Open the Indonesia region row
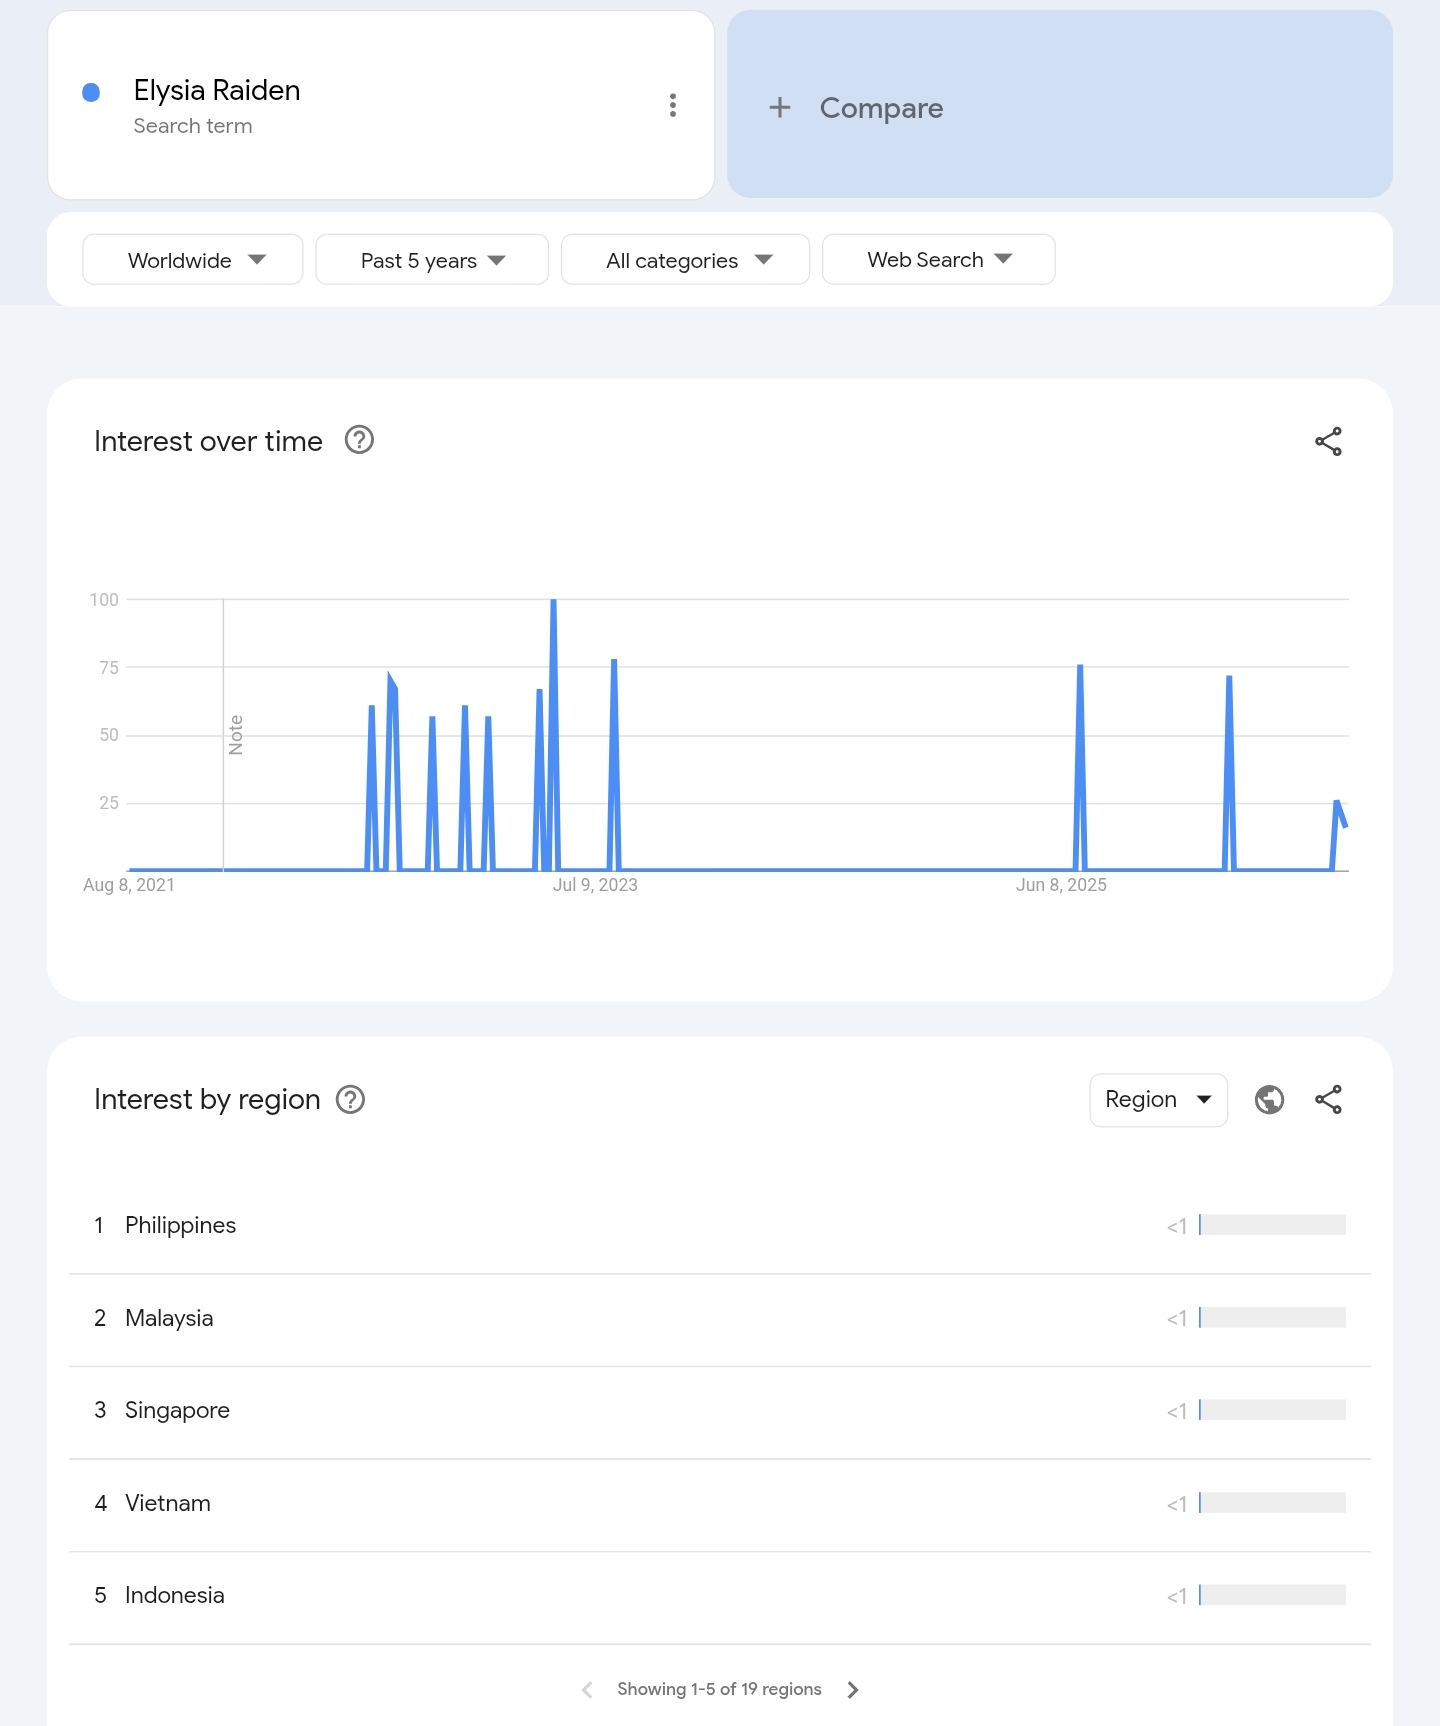Image resolution: width=1440 pixels, height=1726 pixels. coord(720,1596)
